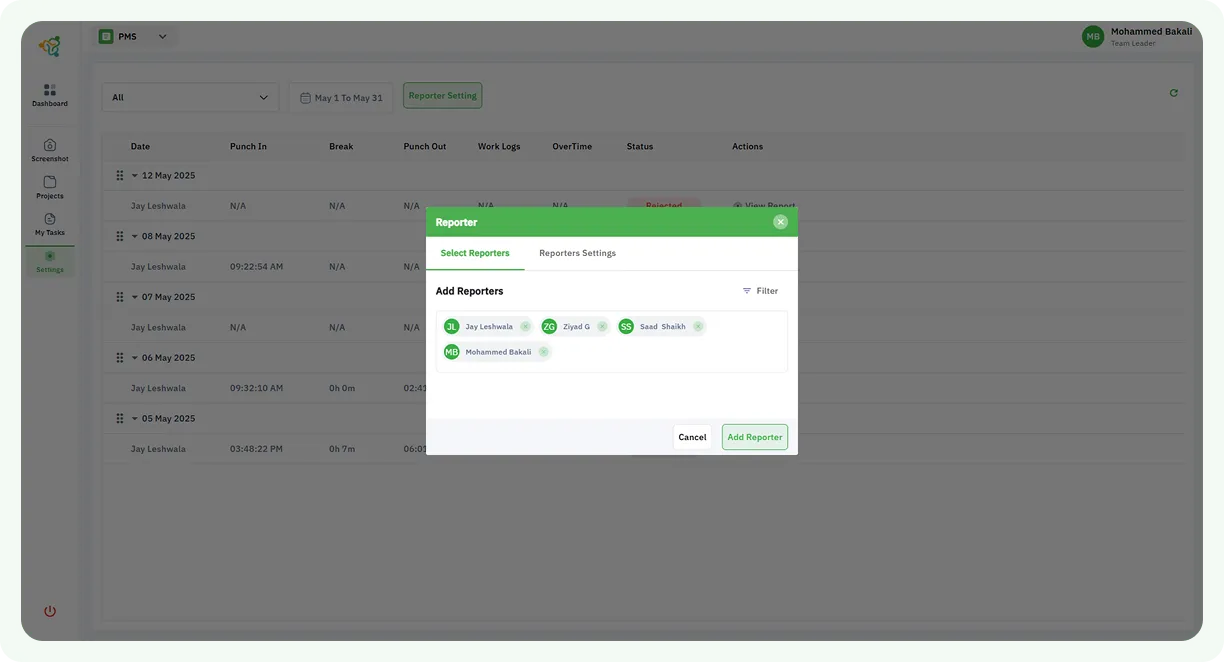
Task: Click the Mohammed Bakali profile name
Action: 1151,31
